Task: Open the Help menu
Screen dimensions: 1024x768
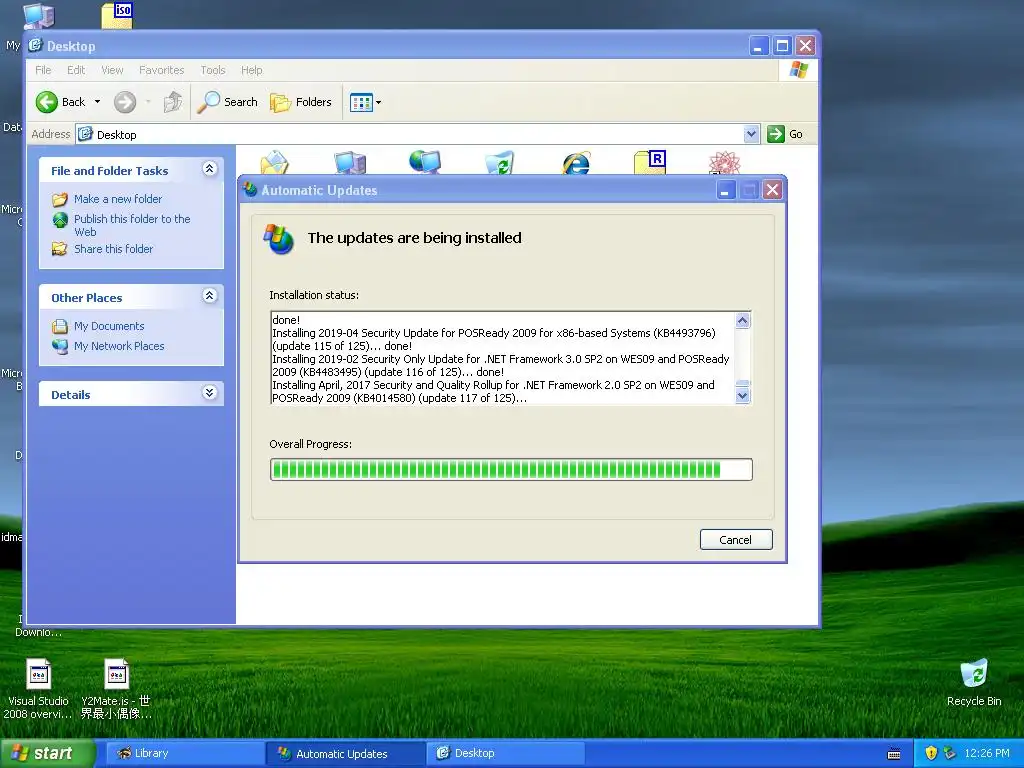Action: [251, 70]
